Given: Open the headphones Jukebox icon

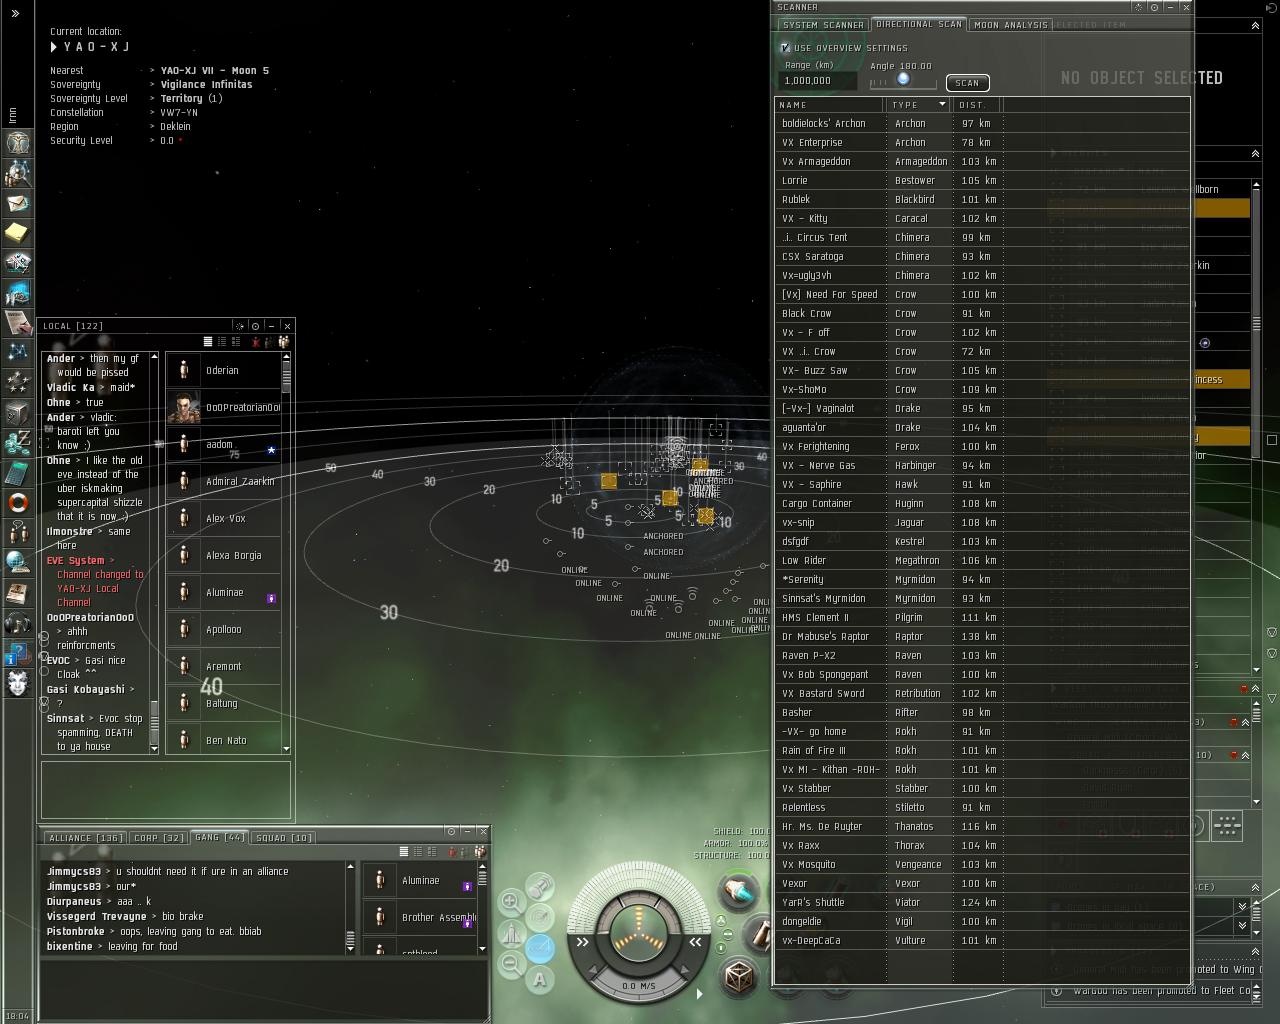Looking at the screenshot, I should [x=18, y=624].
